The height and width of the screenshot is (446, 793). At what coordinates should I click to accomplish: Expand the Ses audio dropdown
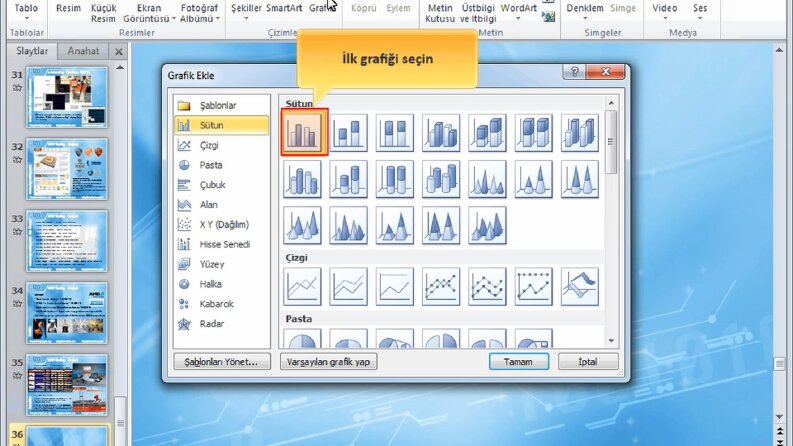(x=700, y=12)
